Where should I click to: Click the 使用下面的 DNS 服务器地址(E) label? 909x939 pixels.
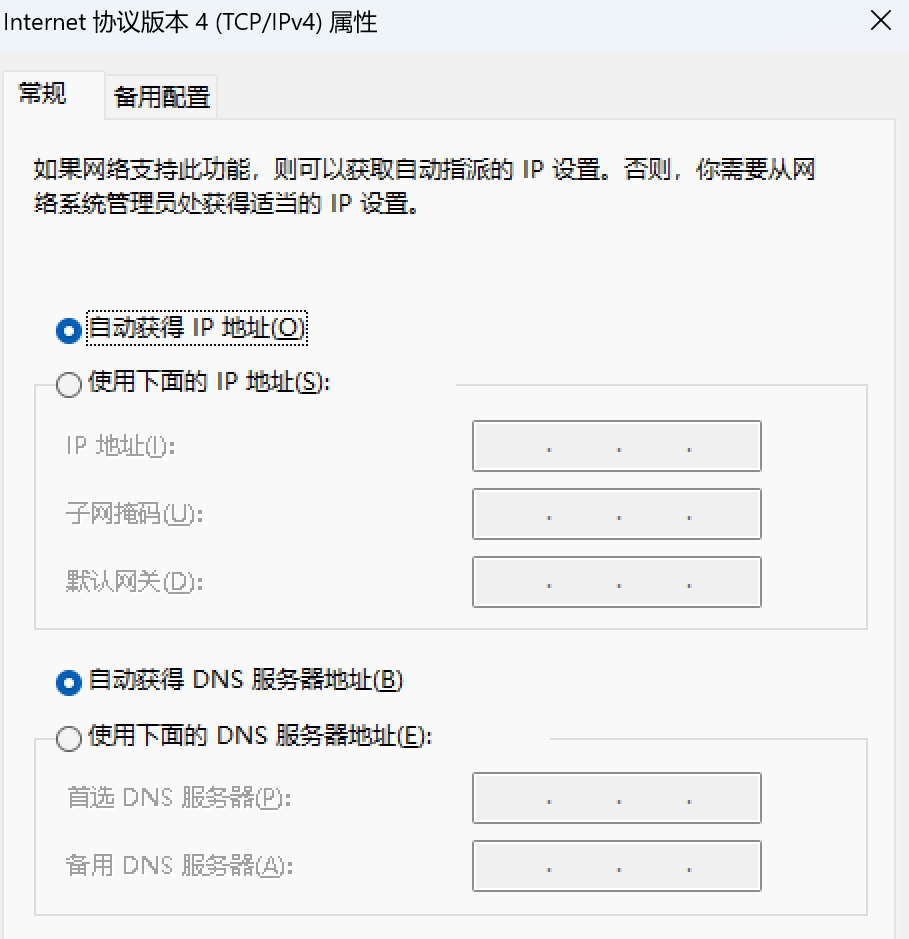point(260,735)
